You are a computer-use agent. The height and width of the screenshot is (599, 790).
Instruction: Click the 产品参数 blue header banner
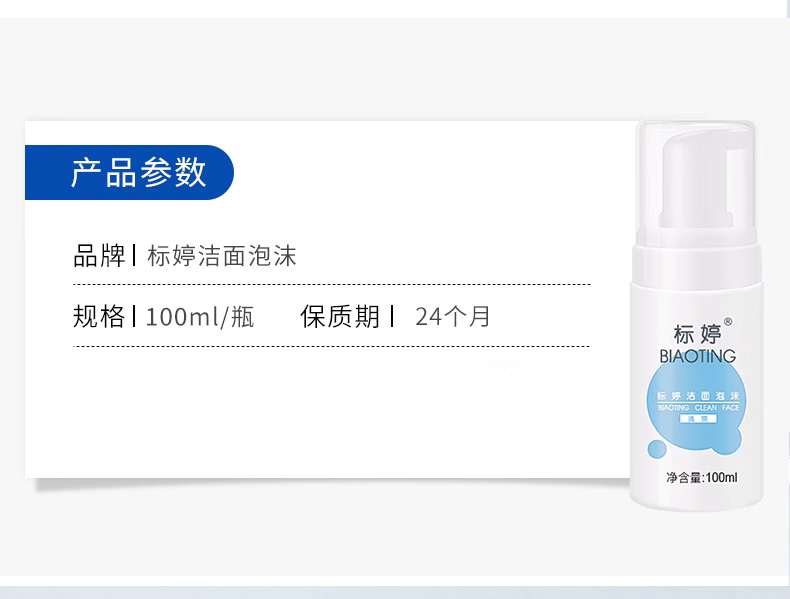(x=129, y=172)
